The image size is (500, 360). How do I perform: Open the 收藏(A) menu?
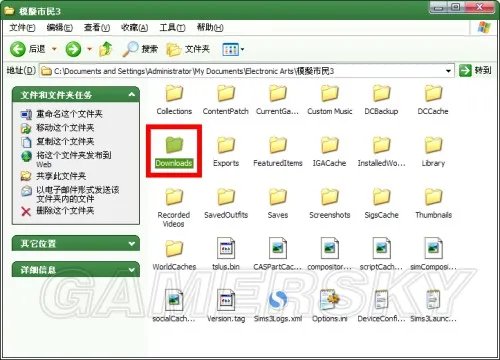(x=135, y=28)
